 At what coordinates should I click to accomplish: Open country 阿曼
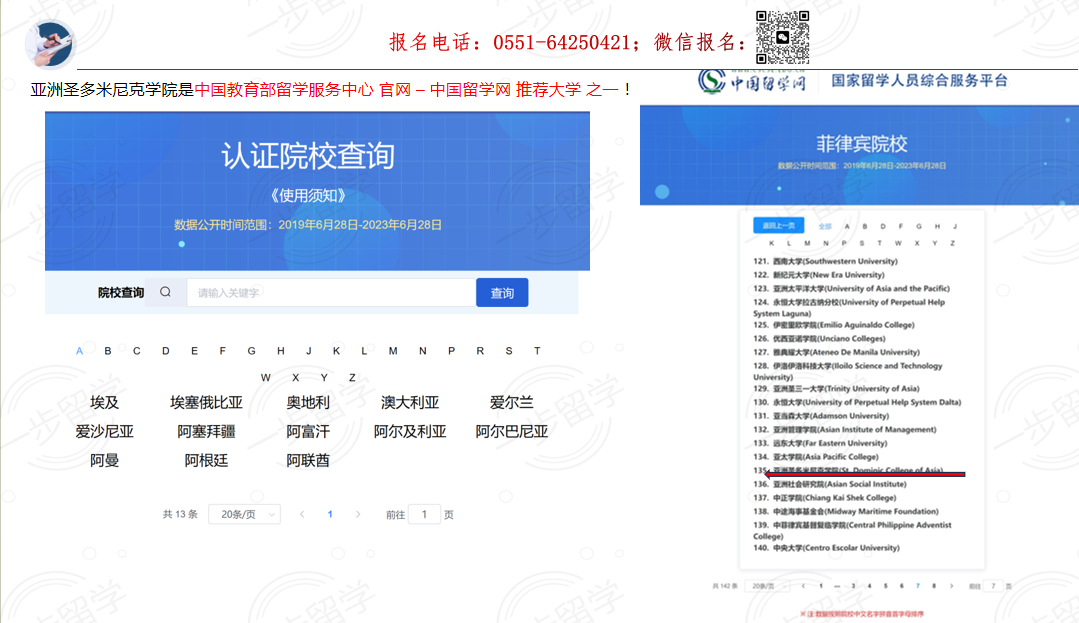(x=105, y=461)
